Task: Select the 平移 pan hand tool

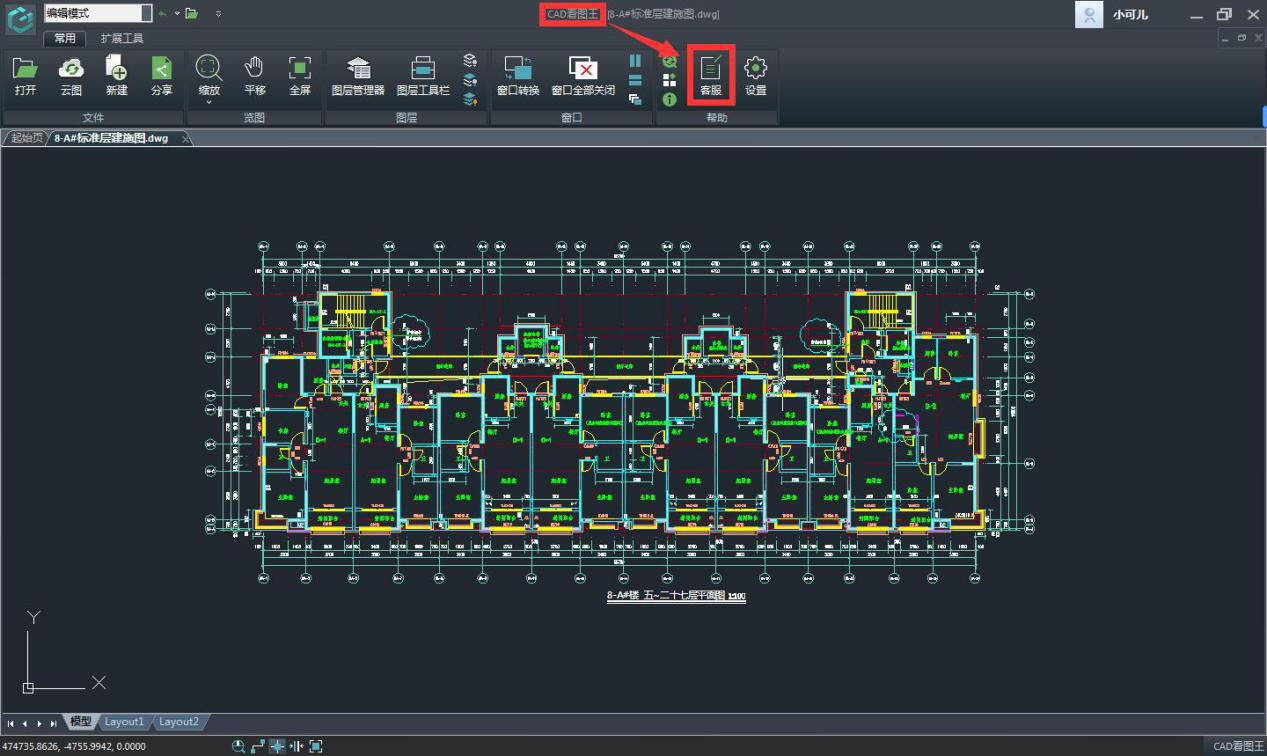Action: [254, 76]
